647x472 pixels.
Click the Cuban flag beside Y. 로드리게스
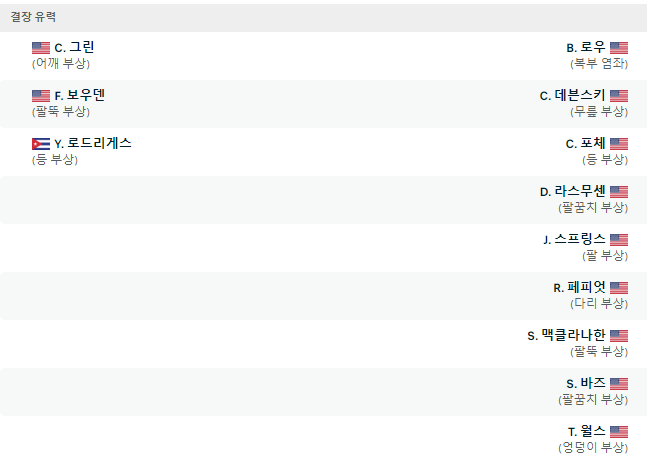pyautogui.click(x=41, y=144)
